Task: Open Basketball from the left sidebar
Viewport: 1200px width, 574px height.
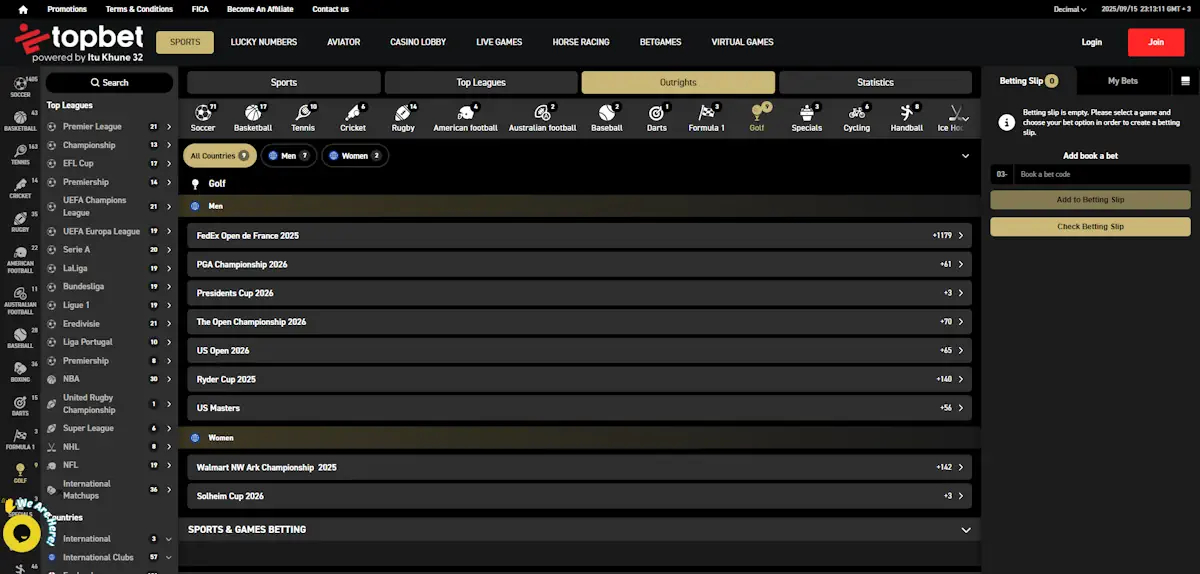Action: pyautogui.click(x=20, y=122)
